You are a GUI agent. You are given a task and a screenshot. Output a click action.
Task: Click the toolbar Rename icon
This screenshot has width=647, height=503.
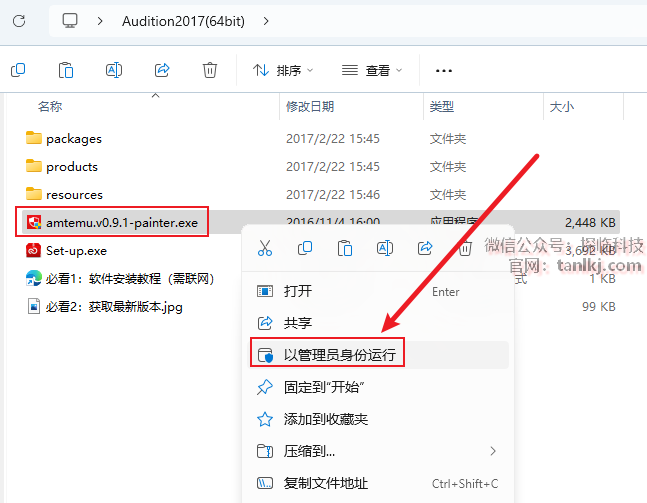[x=114, y=70]
